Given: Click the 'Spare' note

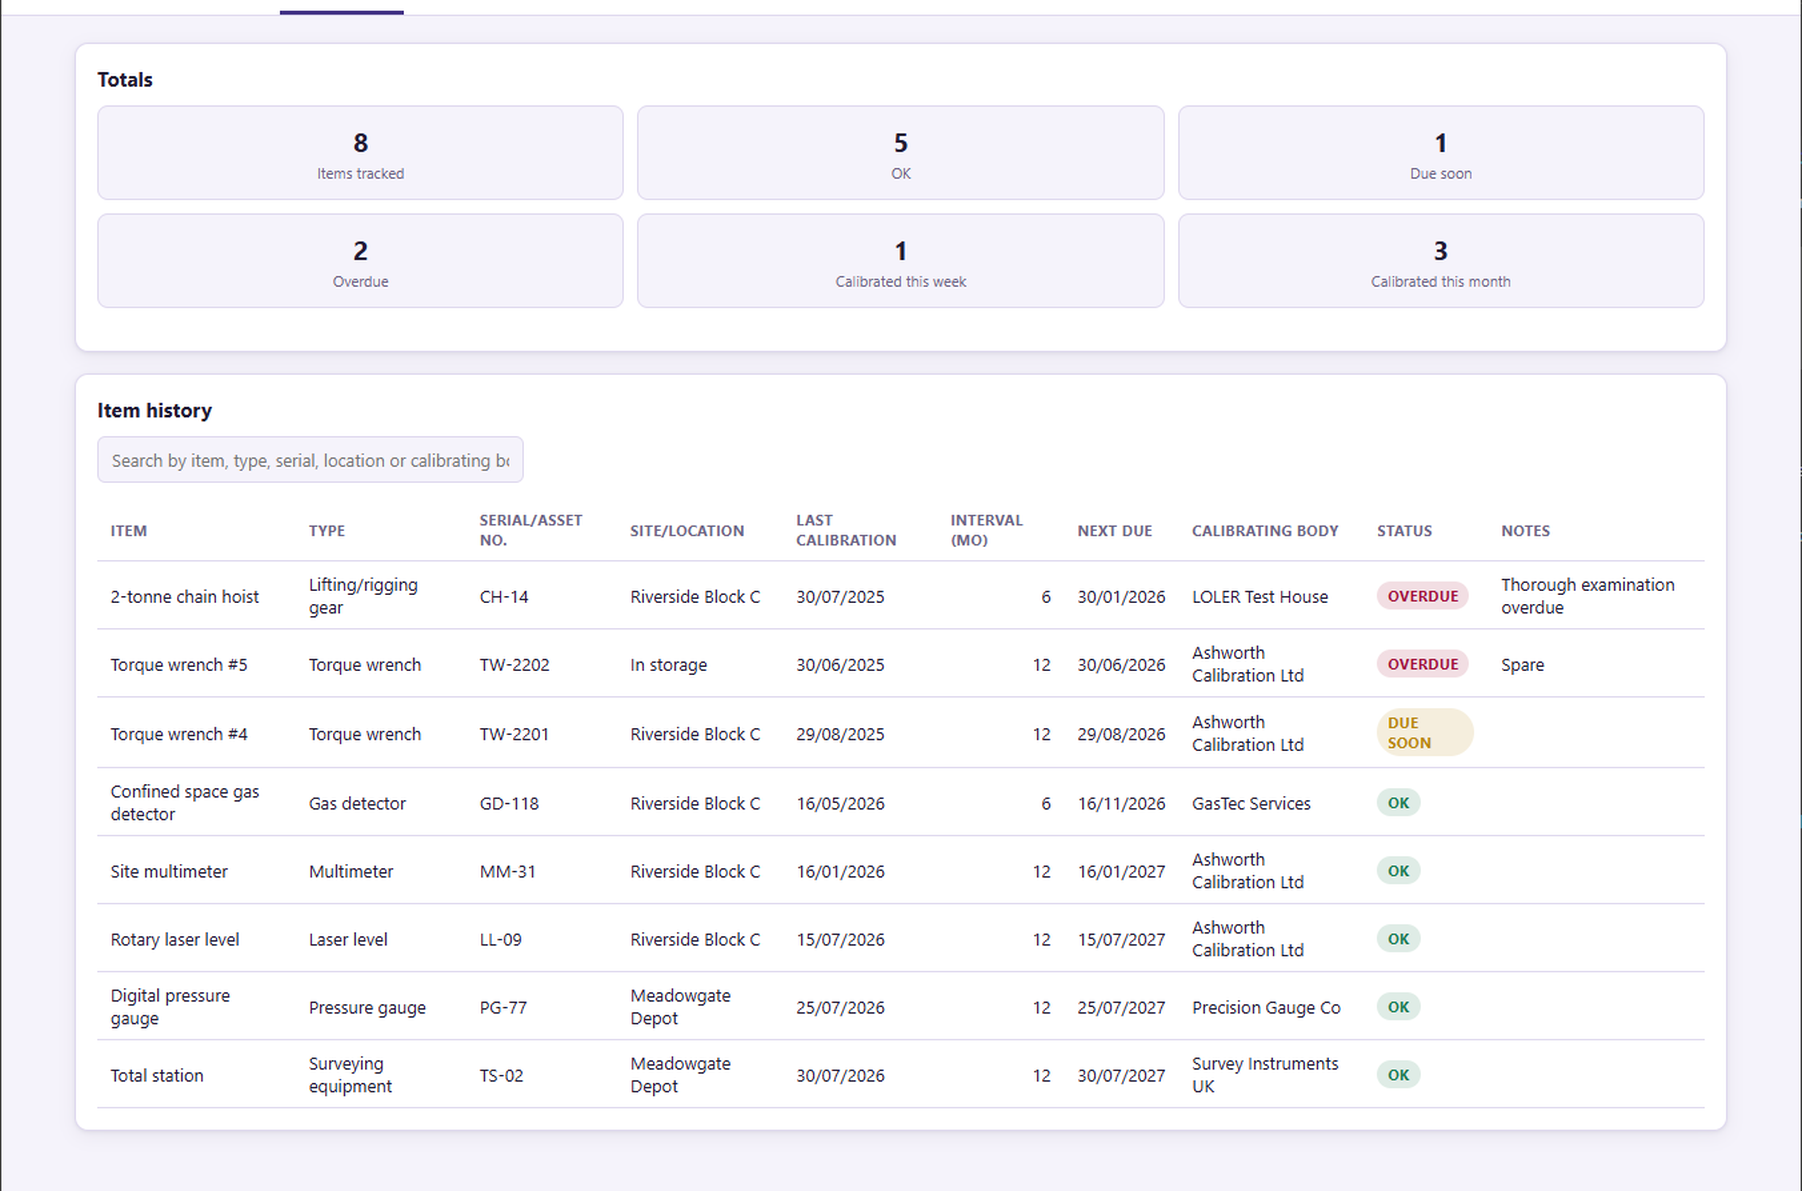Looking at the screenshot, I should pyautogui.click(x=1522, y=665).
